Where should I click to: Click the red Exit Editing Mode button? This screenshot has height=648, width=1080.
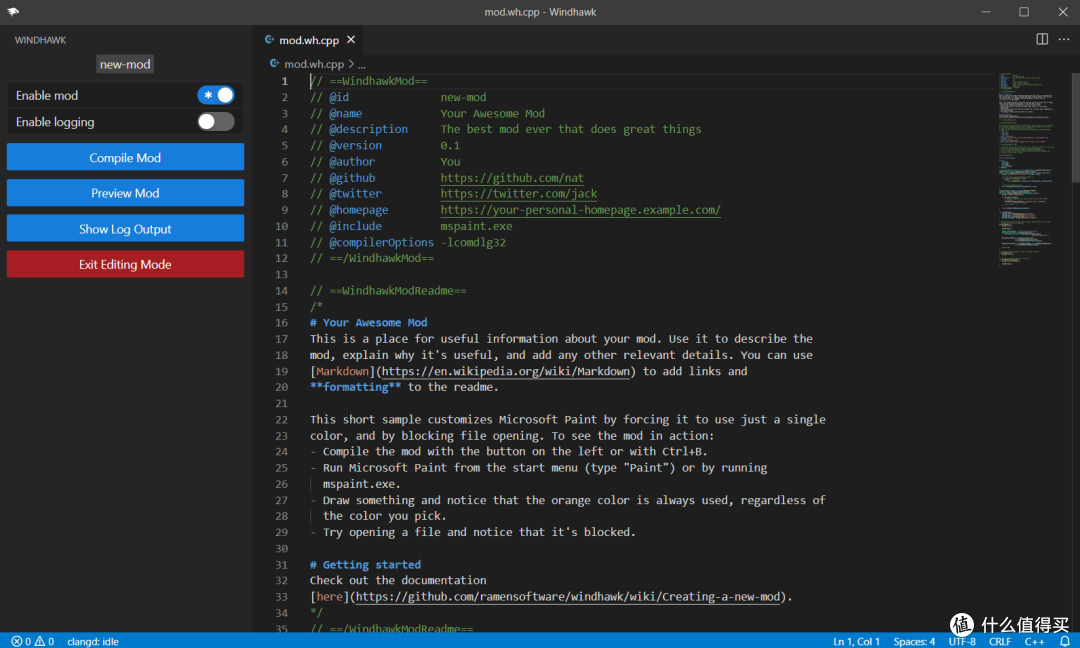125,264
